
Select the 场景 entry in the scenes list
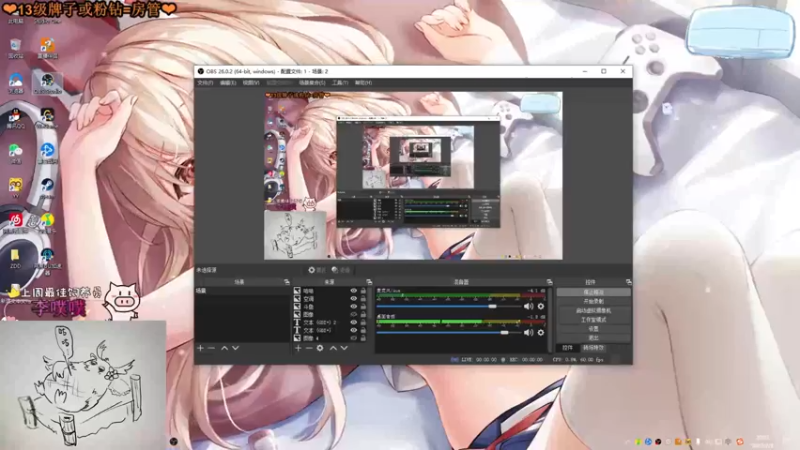(x=243, y=291)
